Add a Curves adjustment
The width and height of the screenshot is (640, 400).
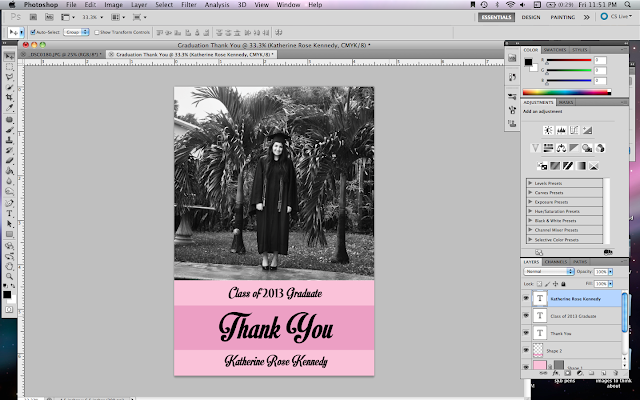pyautogui.click(x=574, y=130)
